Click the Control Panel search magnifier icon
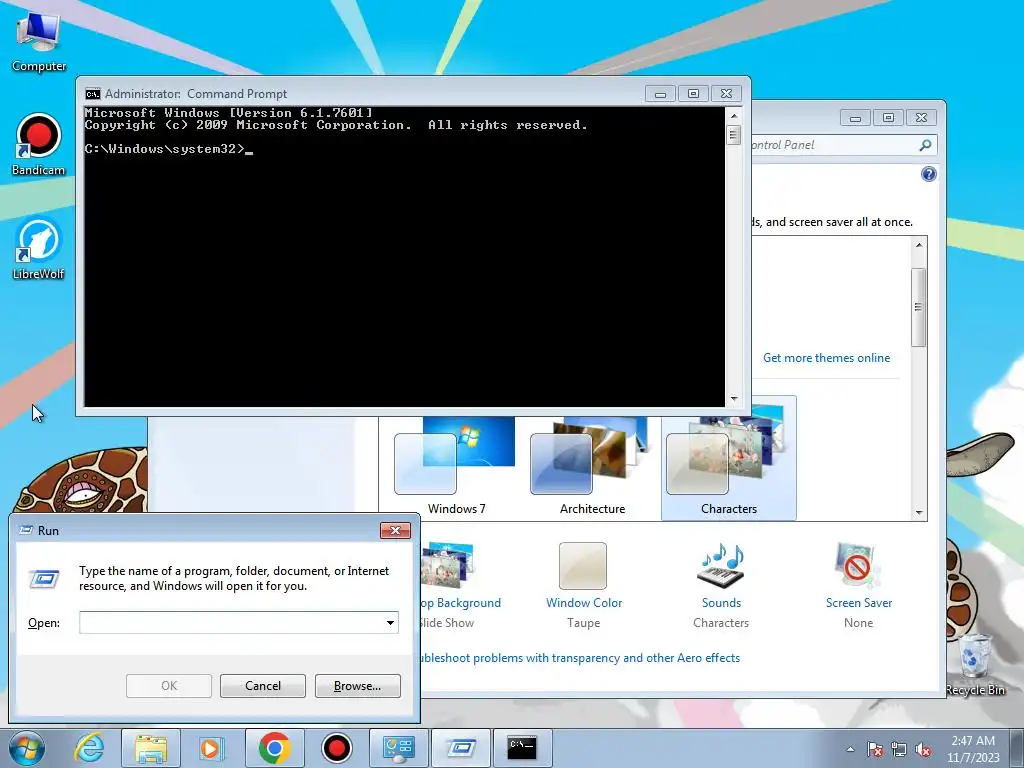 tap(925, 145)
